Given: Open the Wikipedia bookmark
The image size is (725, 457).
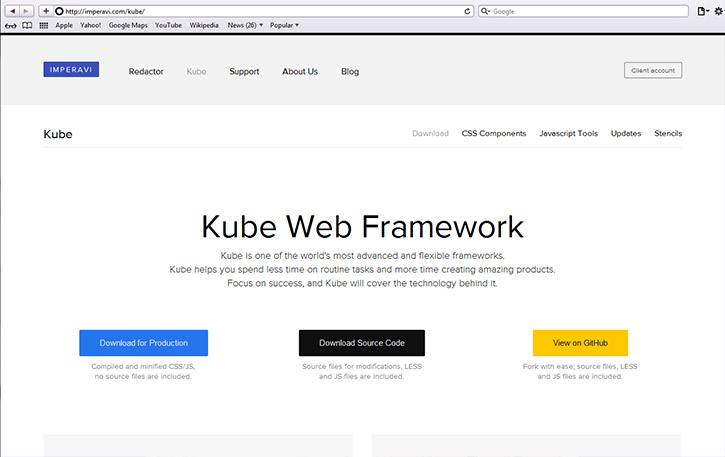Looking at the screenshot, I should 204,25.
